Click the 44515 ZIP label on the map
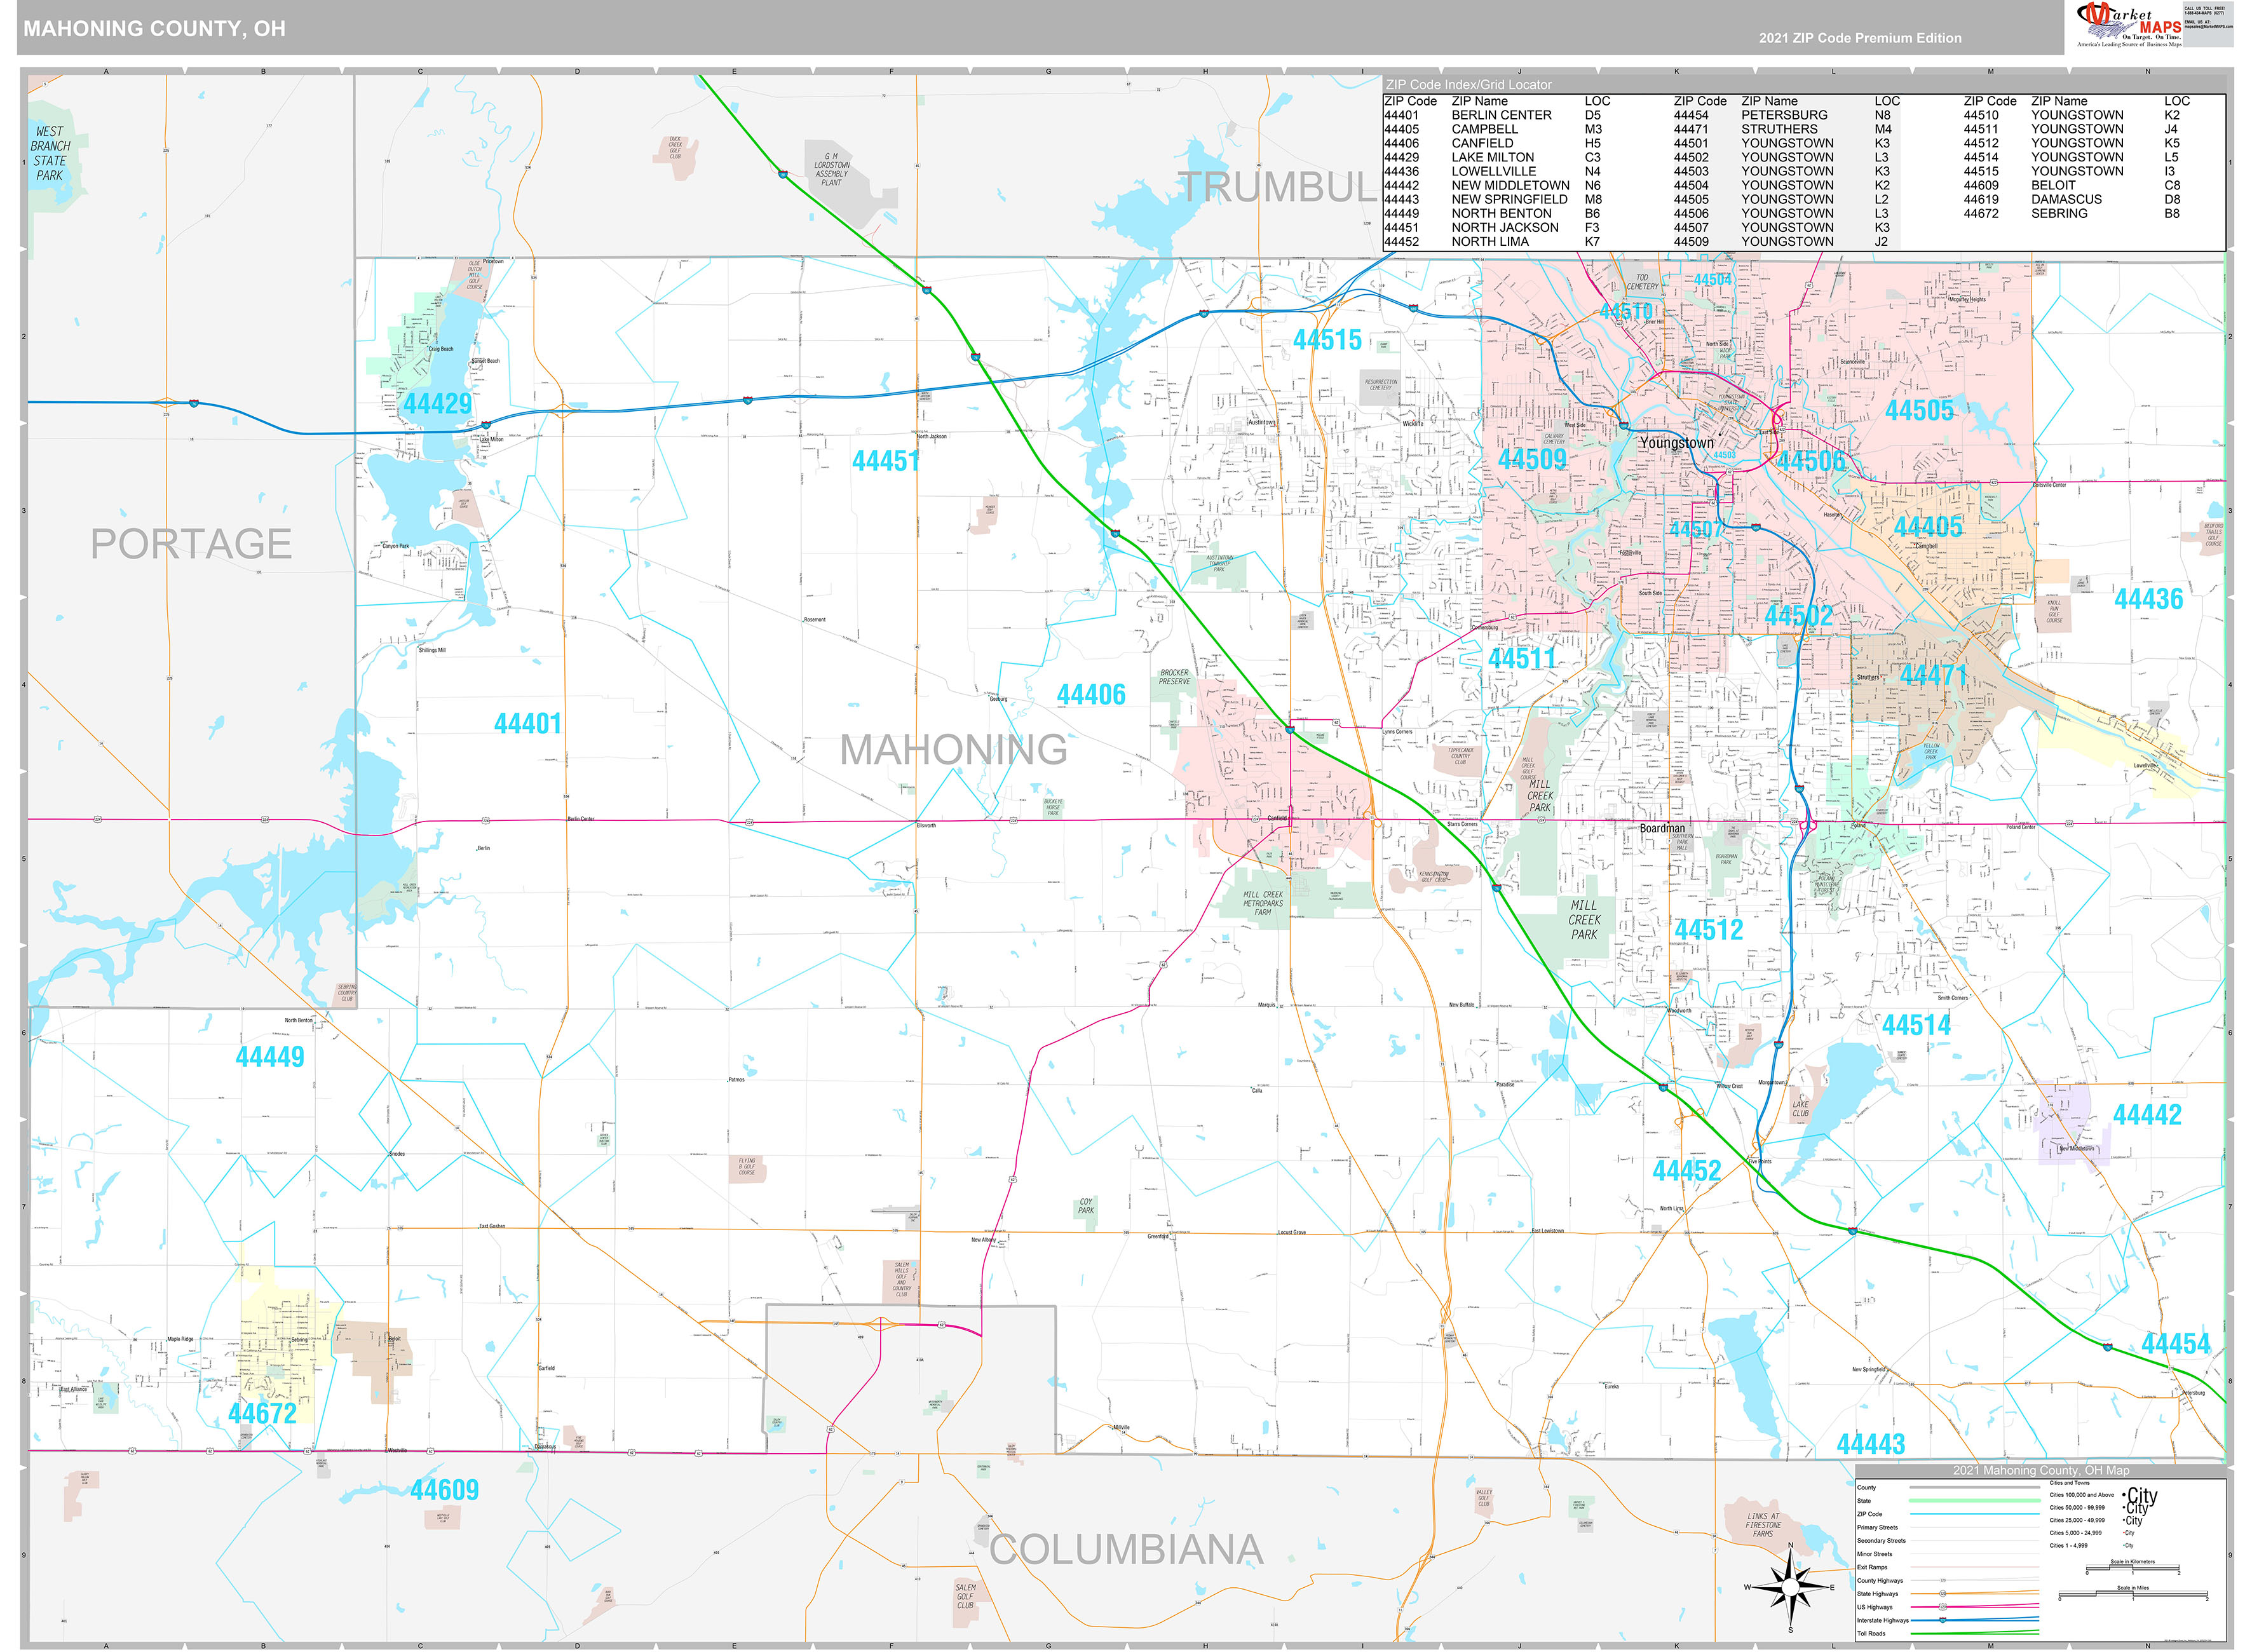 [1327, 340]
